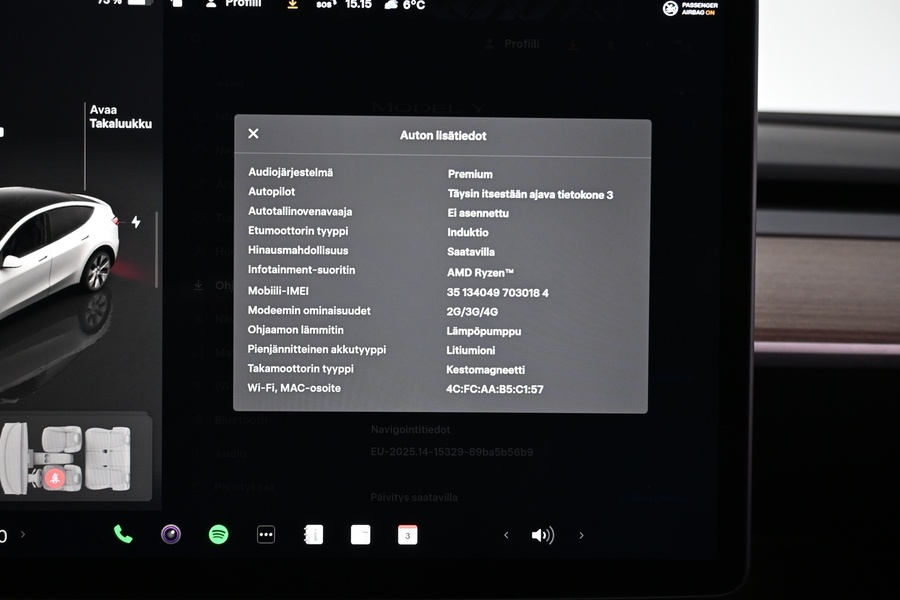Screen dimensions: 900x600
Task: Tap Avaa Takaluukku to open trunk
Action: tap(120, 117)
